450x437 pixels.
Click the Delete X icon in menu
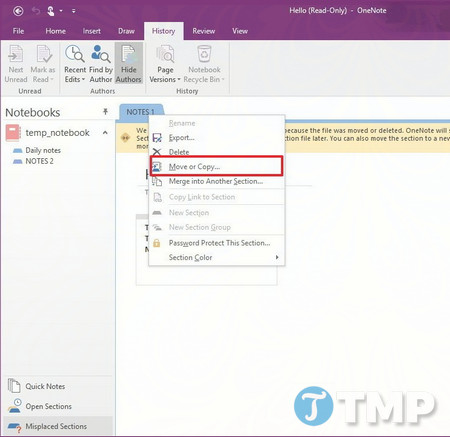tap(157, 152)
